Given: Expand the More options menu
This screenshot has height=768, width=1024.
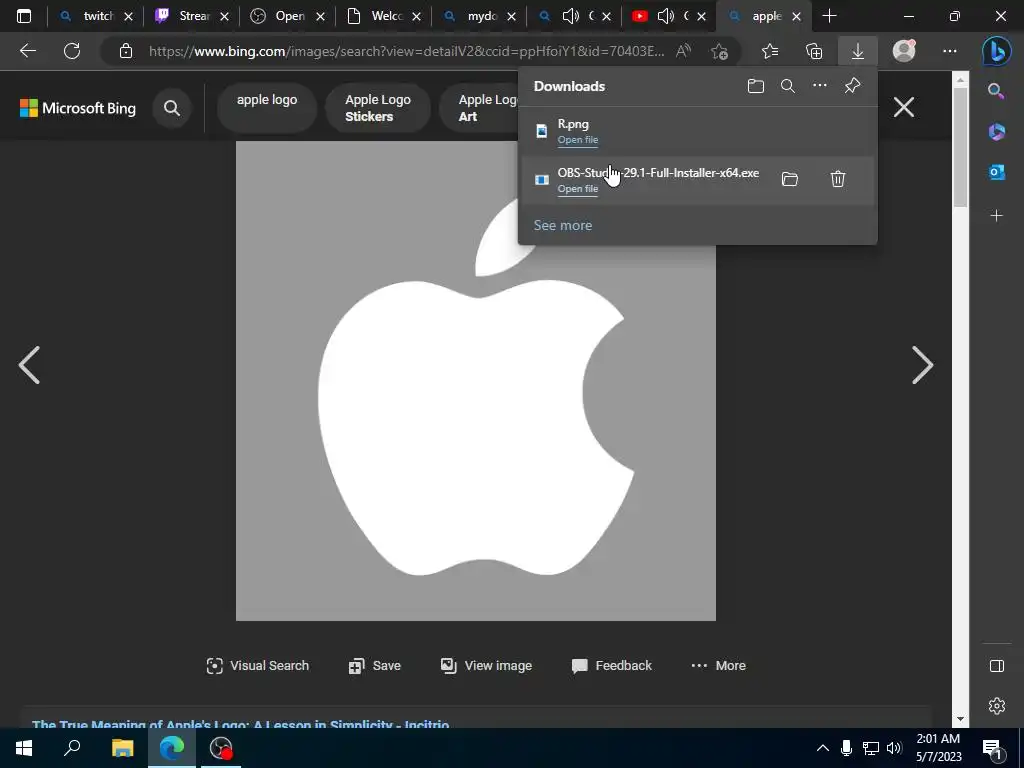Looking at the screenshot, I should pyautogui.click(x=718, y=665).
